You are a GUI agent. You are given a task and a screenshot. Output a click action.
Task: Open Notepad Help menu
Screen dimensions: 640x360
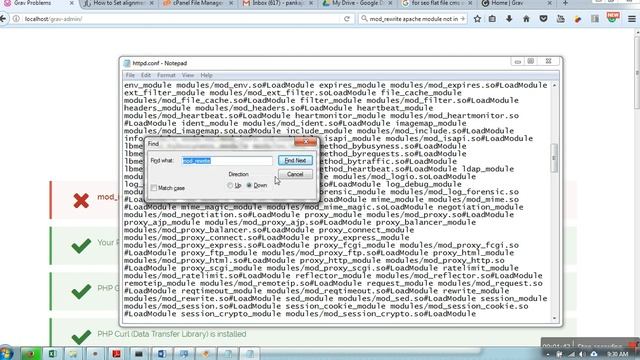[206, 76]
